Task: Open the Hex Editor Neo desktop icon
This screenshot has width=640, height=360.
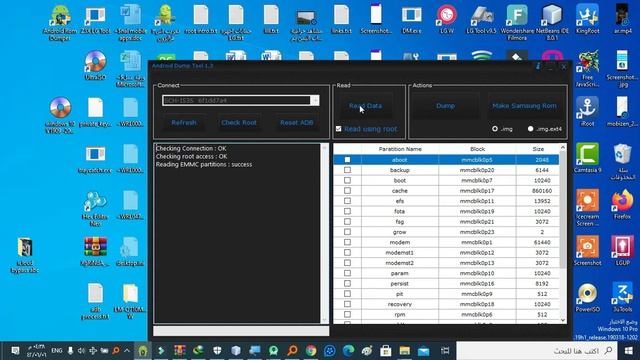Action: click(x=95, y=208)
